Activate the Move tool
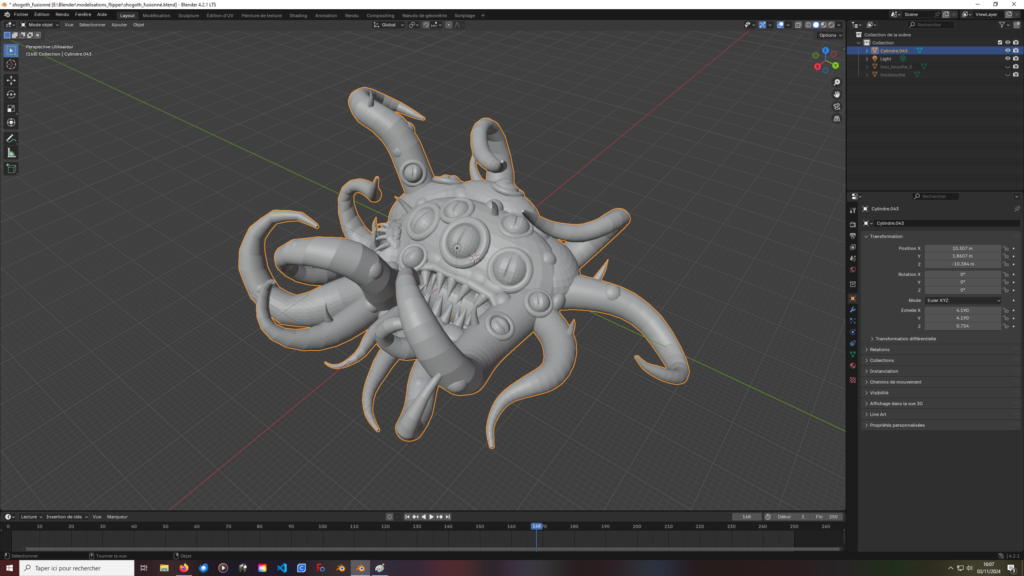 [11, 80]
